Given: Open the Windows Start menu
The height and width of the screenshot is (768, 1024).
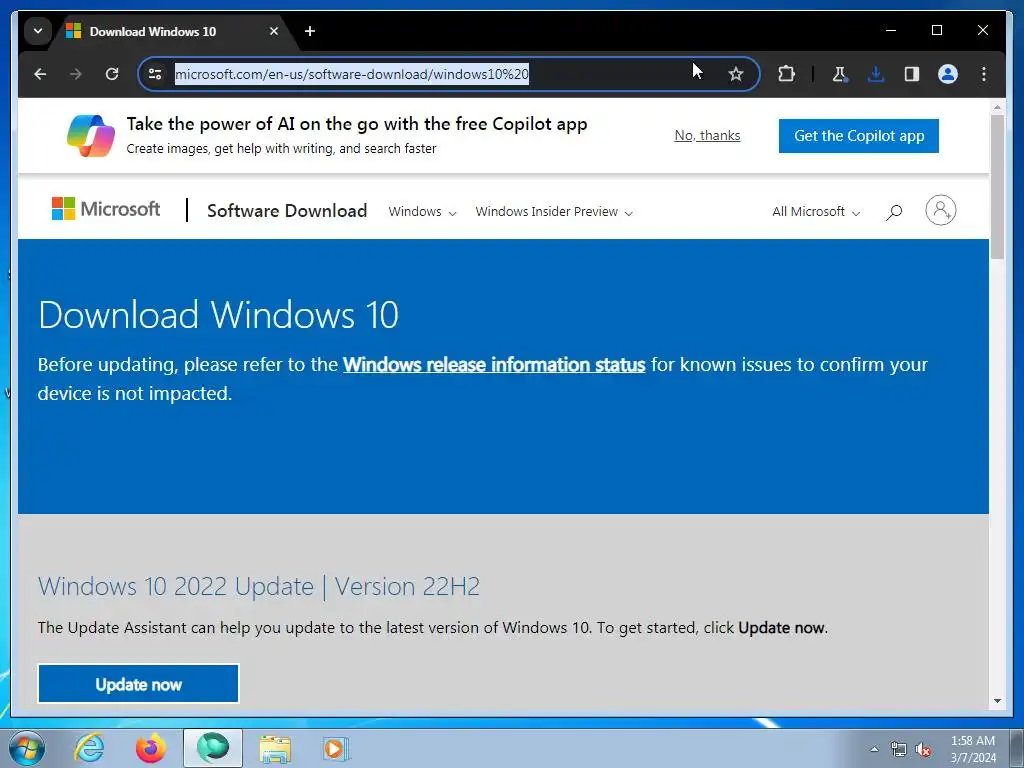Looking at the screenshot, I should (27, 748).
